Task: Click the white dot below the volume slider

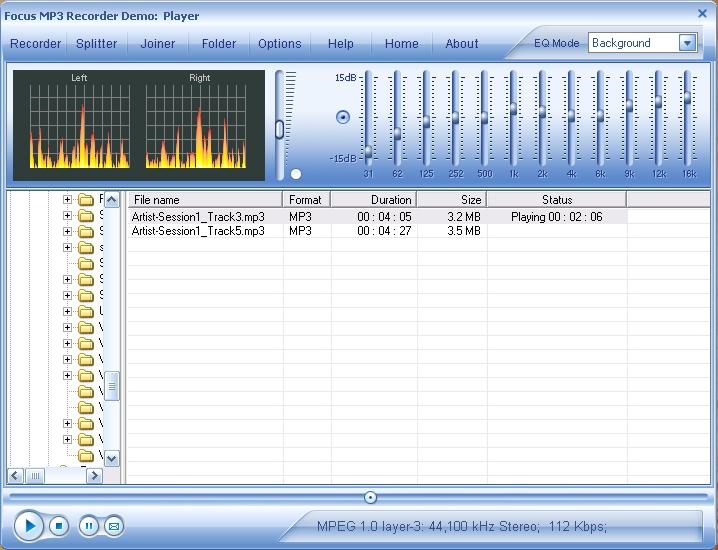Action: [296, 174]
